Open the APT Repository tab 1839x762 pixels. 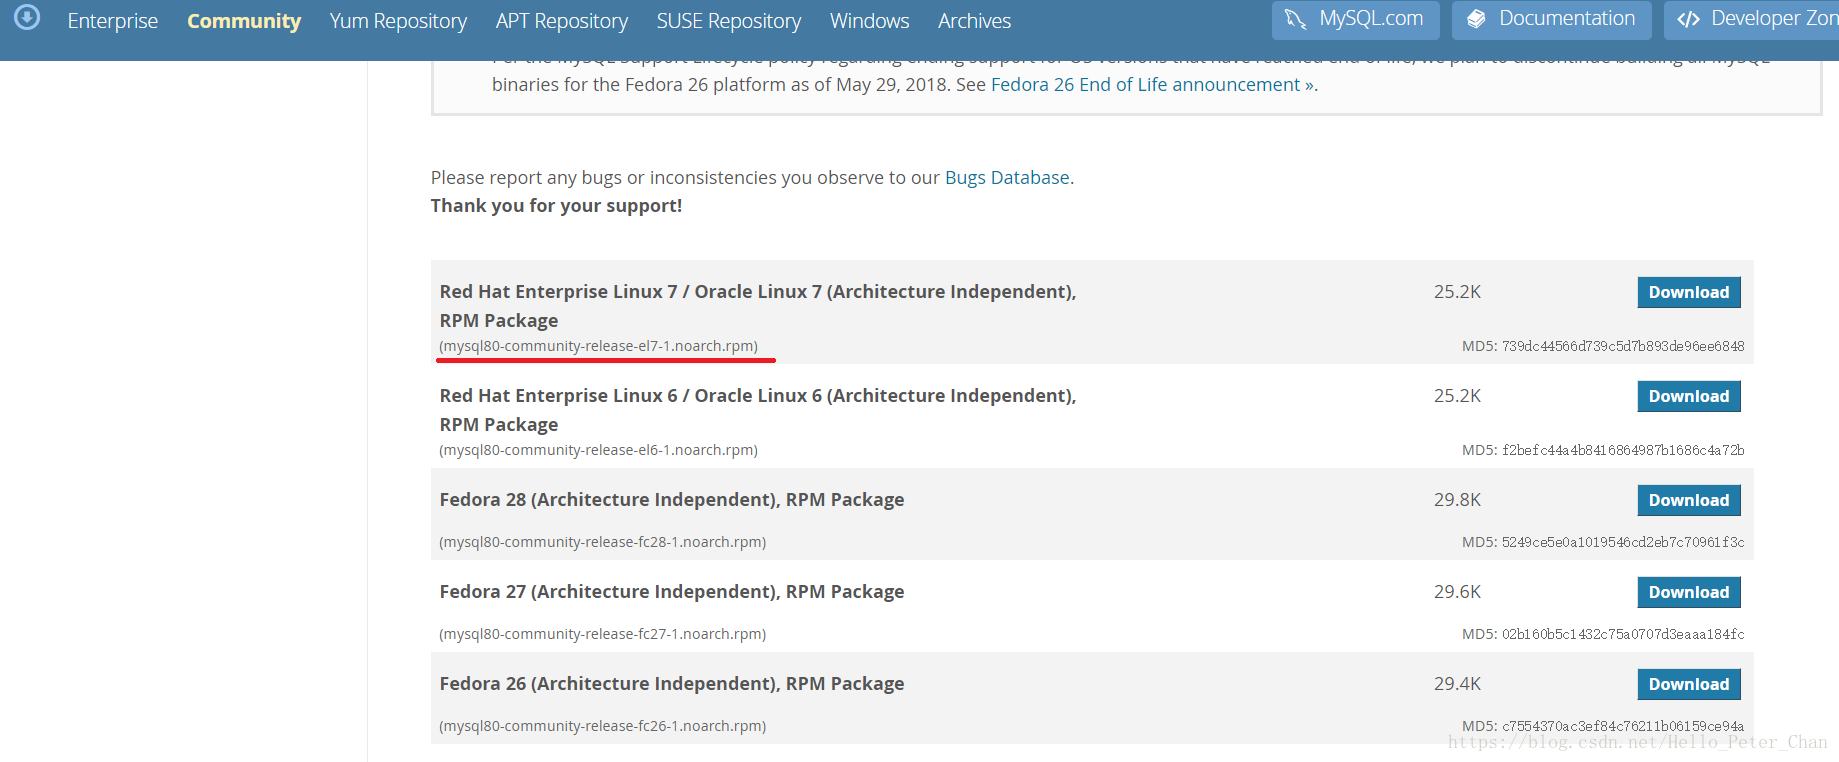[562, 21]
